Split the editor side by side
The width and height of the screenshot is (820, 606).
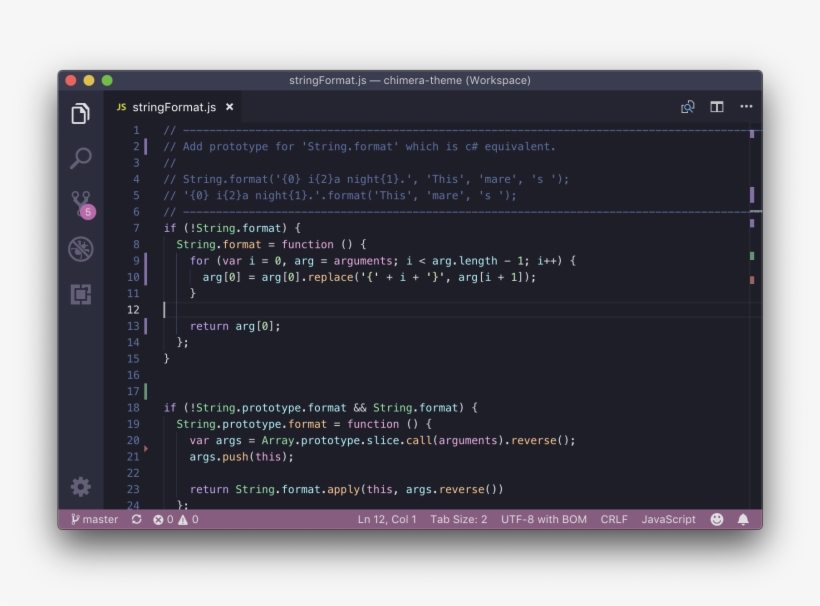(716, 107)
